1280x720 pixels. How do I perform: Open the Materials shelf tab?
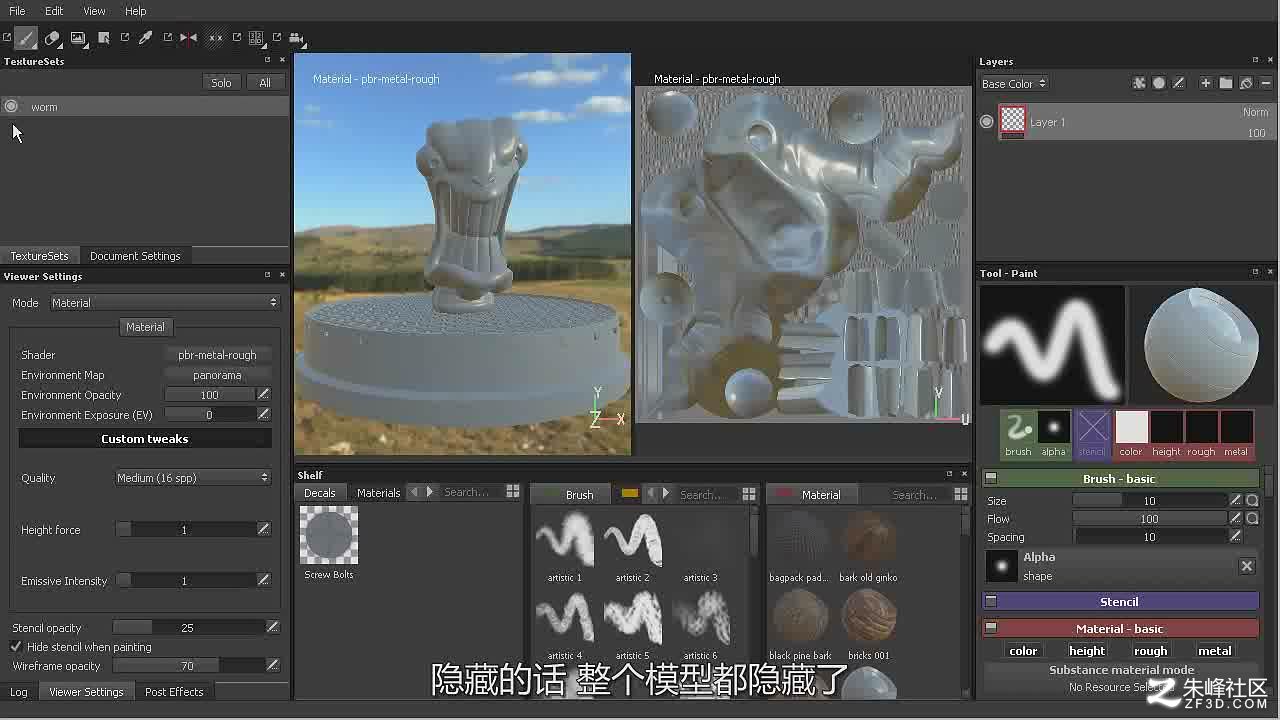point(378,493)
